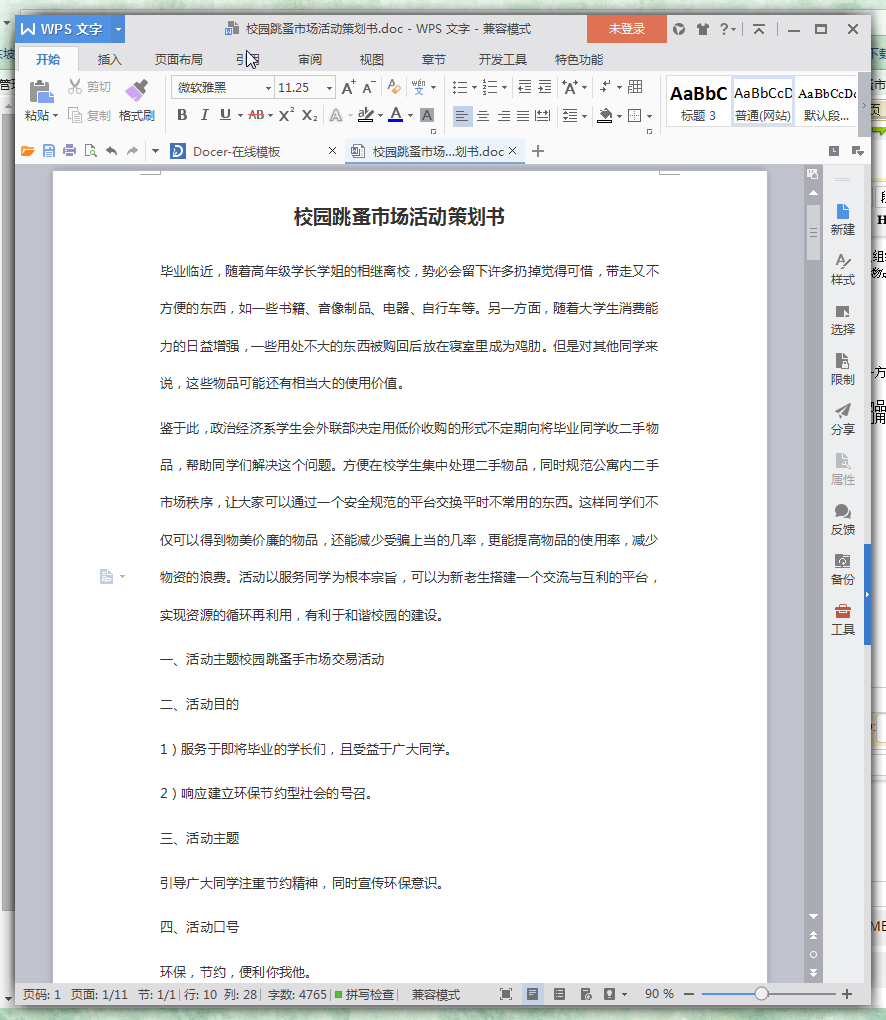Toggle center text alignment
This screenshot has width=886, height=1020.
tap(483, 116)
